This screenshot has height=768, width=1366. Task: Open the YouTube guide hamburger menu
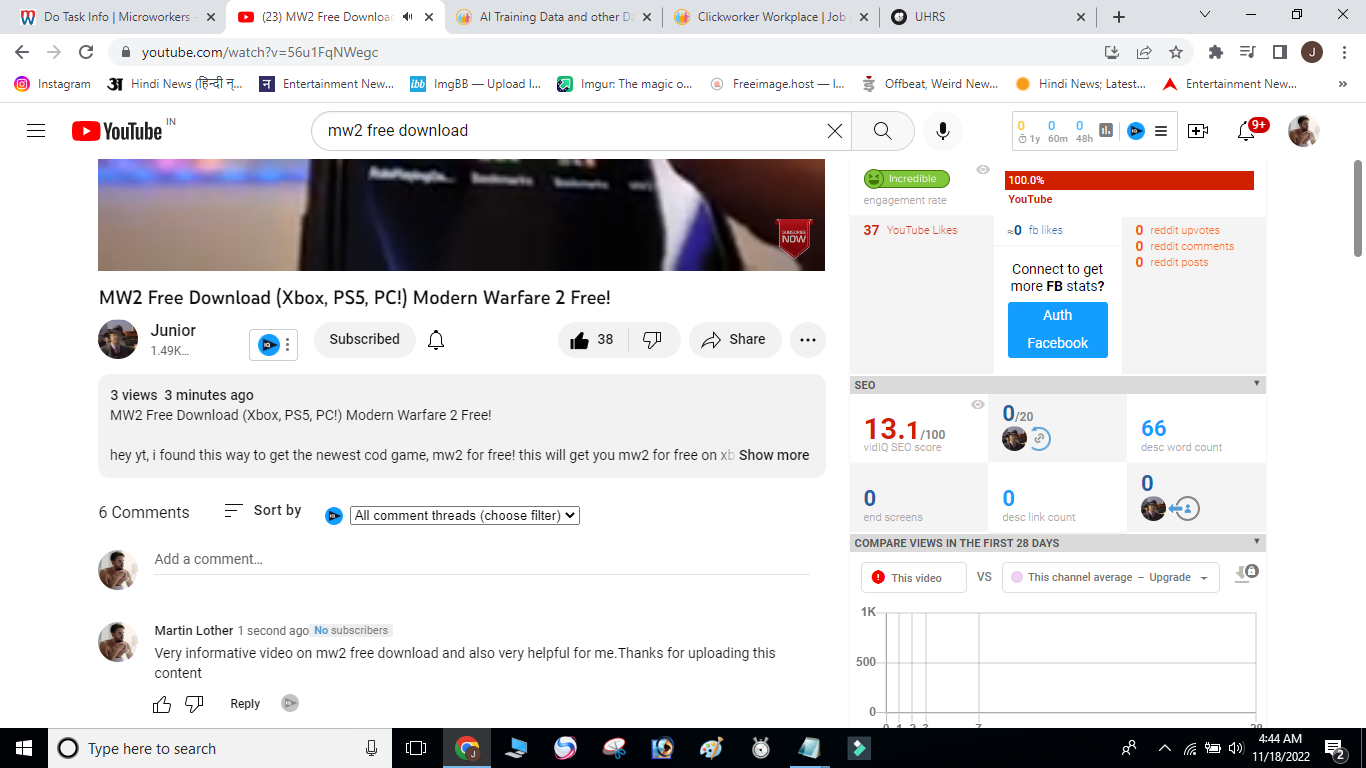point(36,131)
